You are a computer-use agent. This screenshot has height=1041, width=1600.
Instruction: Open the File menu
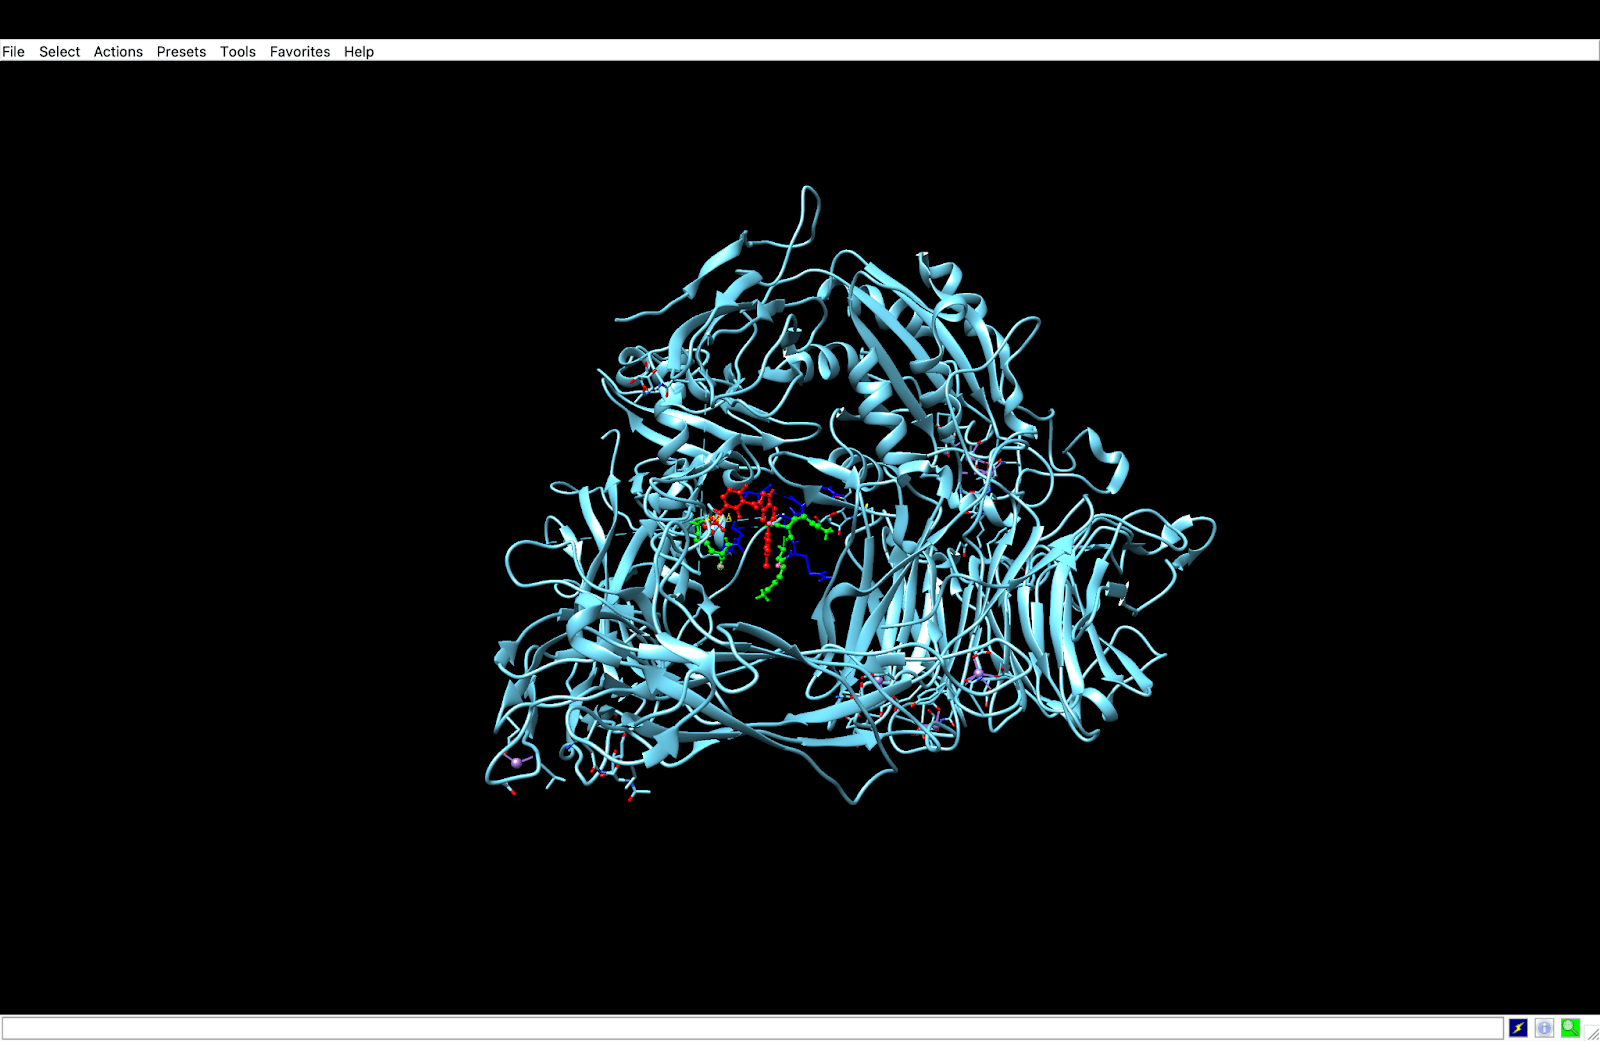coord(13,52)
